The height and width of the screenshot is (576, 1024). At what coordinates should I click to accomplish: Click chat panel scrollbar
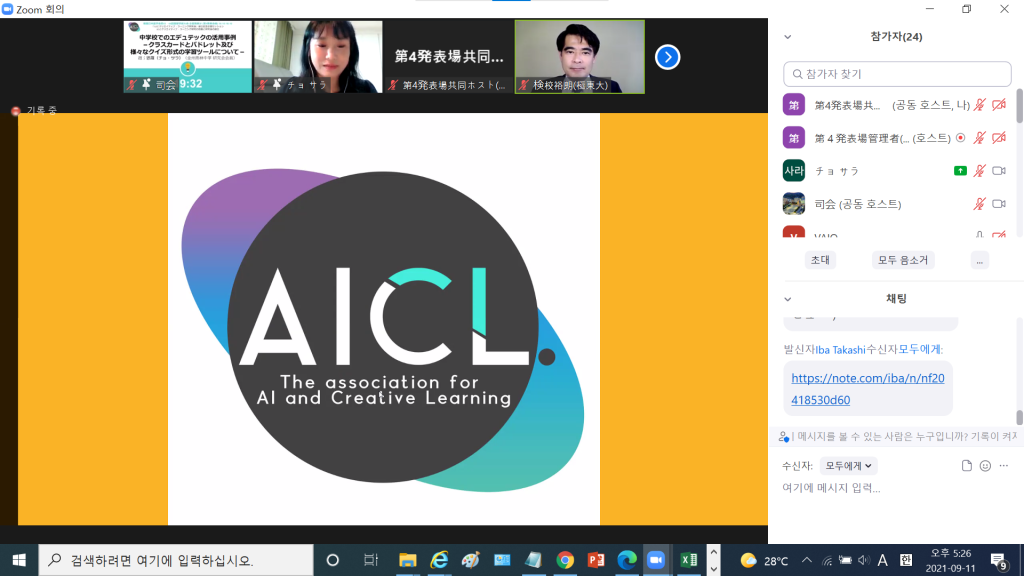1019,417
